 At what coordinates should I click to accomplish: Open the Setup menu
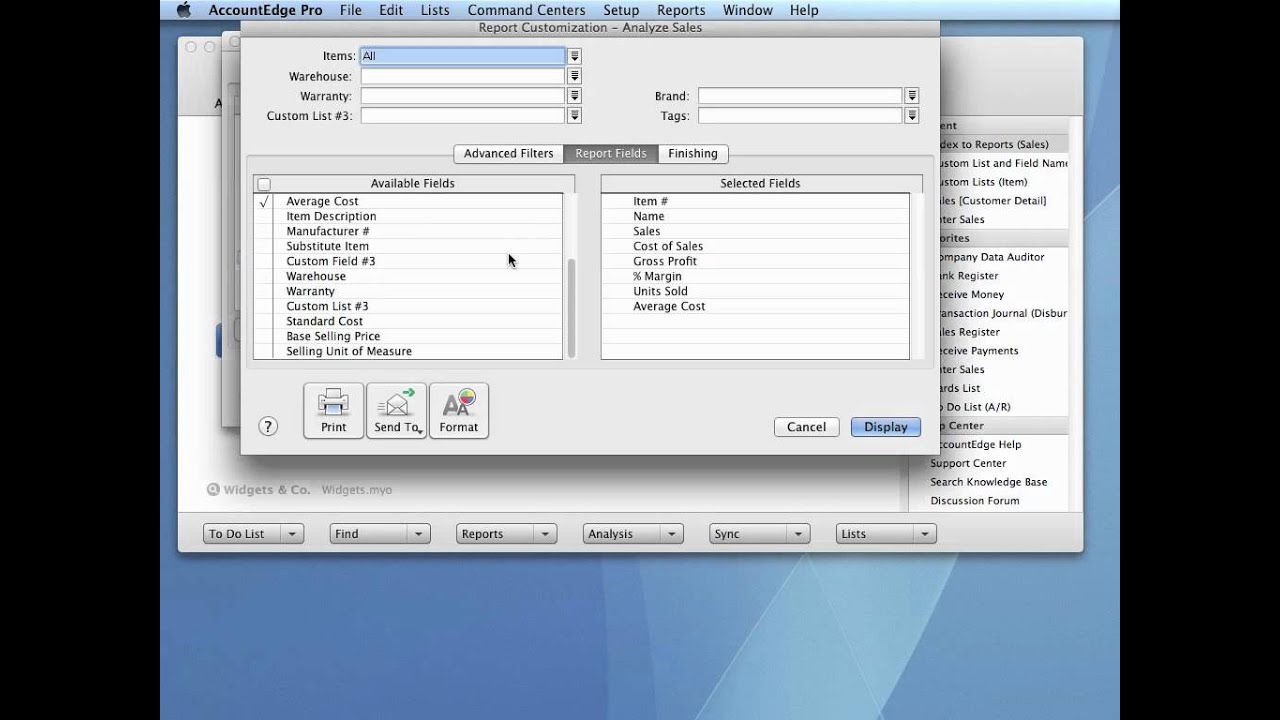click(x=621, y=10)
